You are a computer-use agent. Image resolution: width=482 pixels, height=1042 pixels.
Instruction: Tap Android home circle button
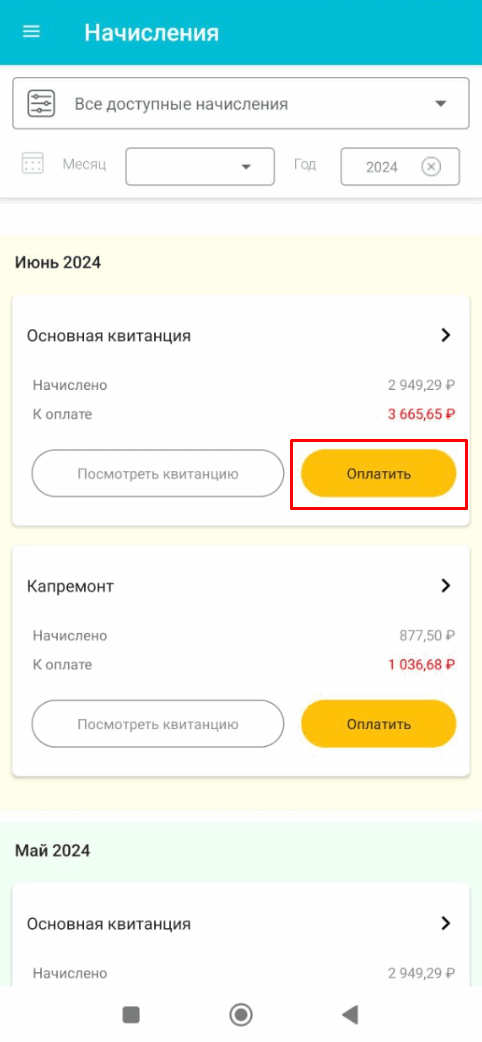coord(241,1014)
